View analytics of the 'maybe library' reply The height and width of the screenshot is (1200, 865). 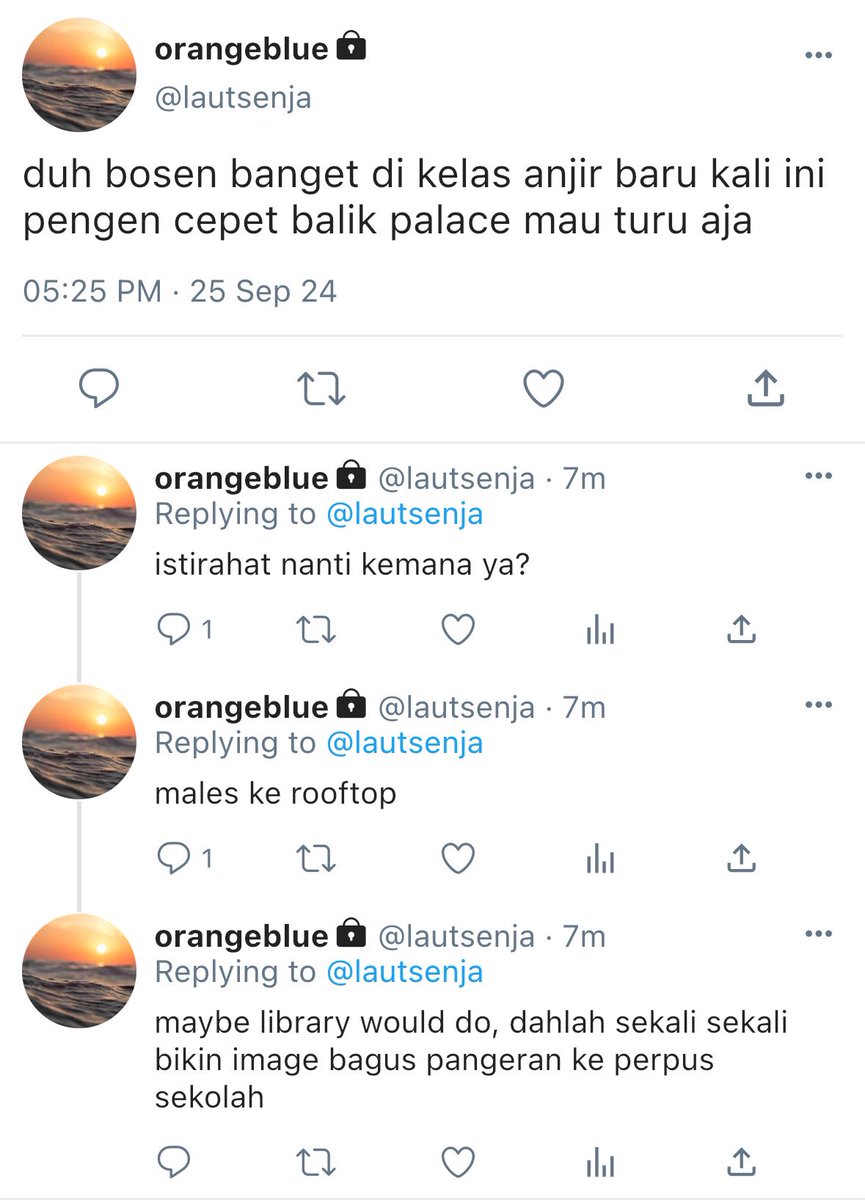[x=599, y=1160]
